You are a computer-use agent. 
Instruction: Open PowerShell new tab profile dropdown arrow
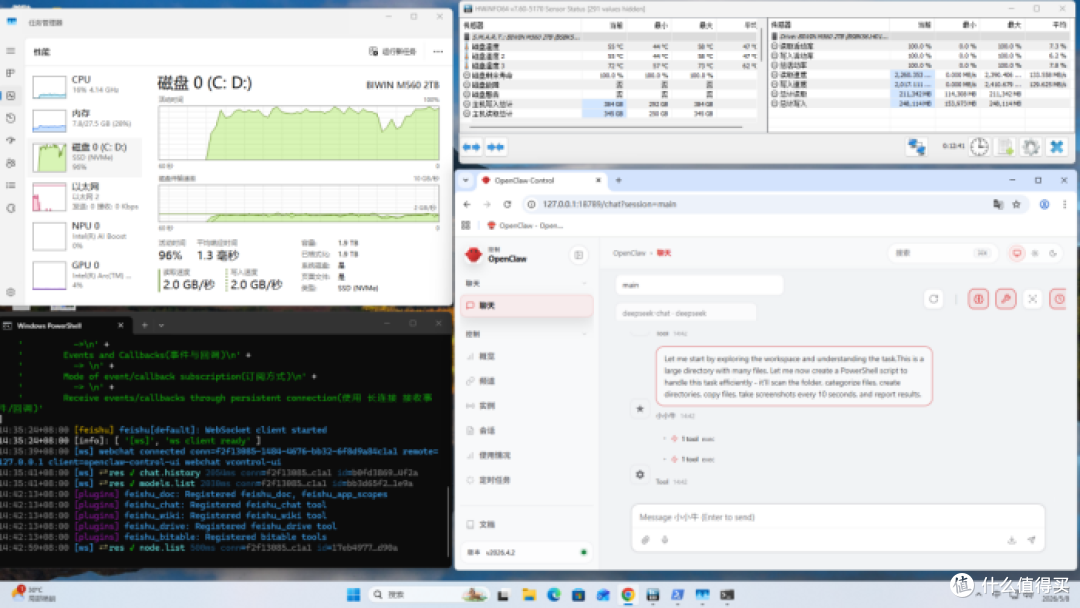(x=161, y=325)
